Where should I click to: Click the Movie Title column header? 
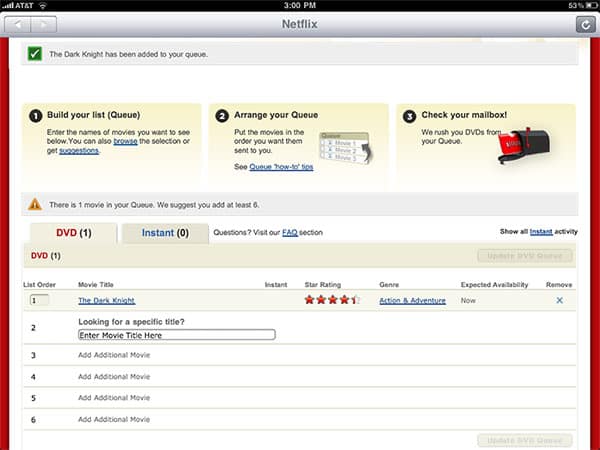(96, 284)
